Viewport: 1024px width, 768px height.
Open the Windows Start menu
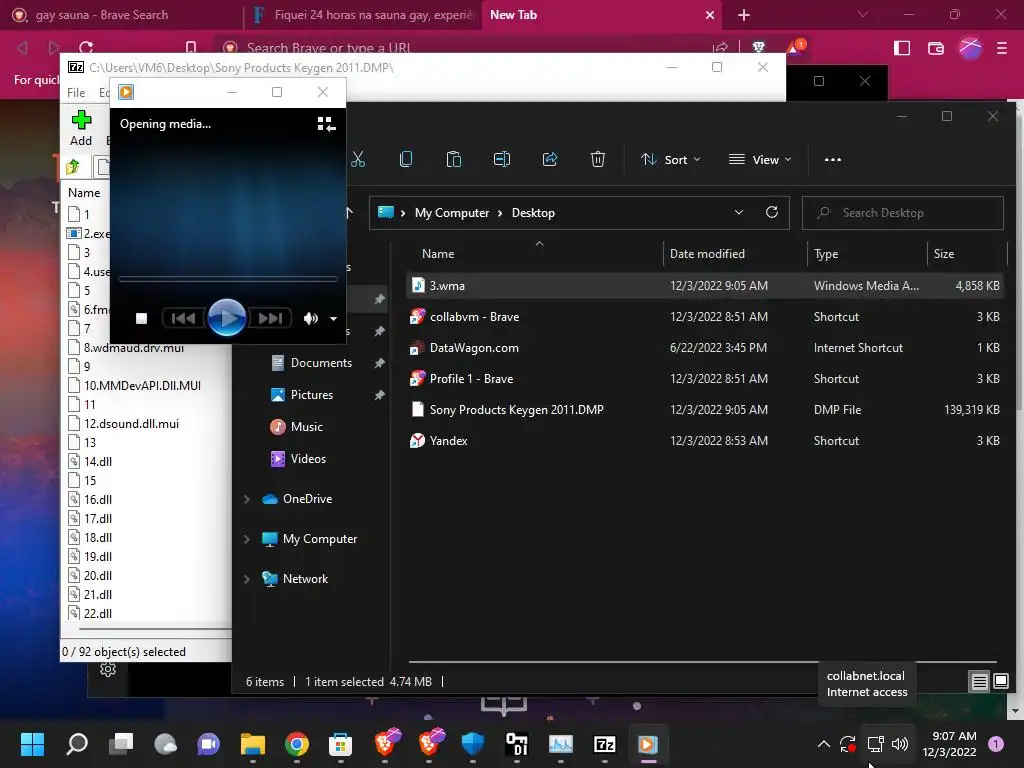click(32, 744)
